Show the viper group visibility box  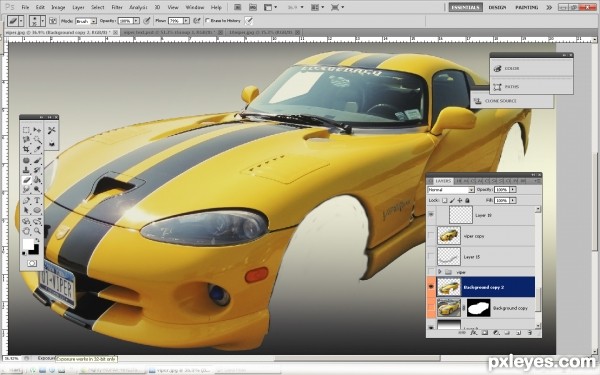(x=431, y=272)
